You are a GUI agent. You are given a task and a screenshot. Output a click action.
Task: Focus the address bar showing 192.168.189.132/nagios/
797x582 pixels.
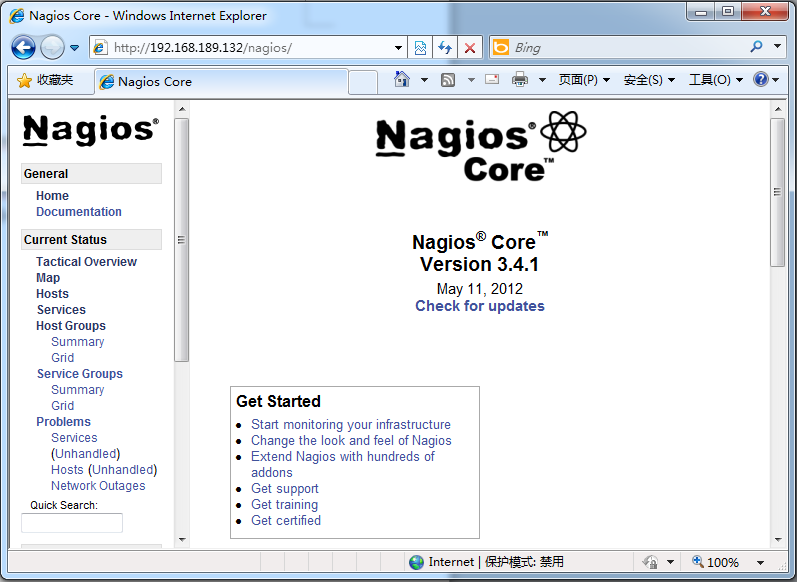click(x=244, y=48)
